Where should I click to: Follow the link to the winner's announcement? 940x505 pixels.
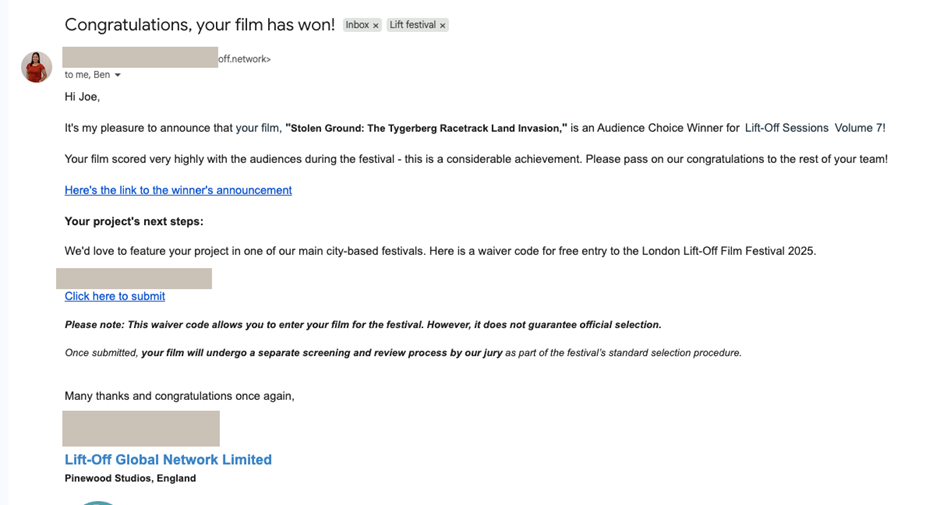(178, 190)
